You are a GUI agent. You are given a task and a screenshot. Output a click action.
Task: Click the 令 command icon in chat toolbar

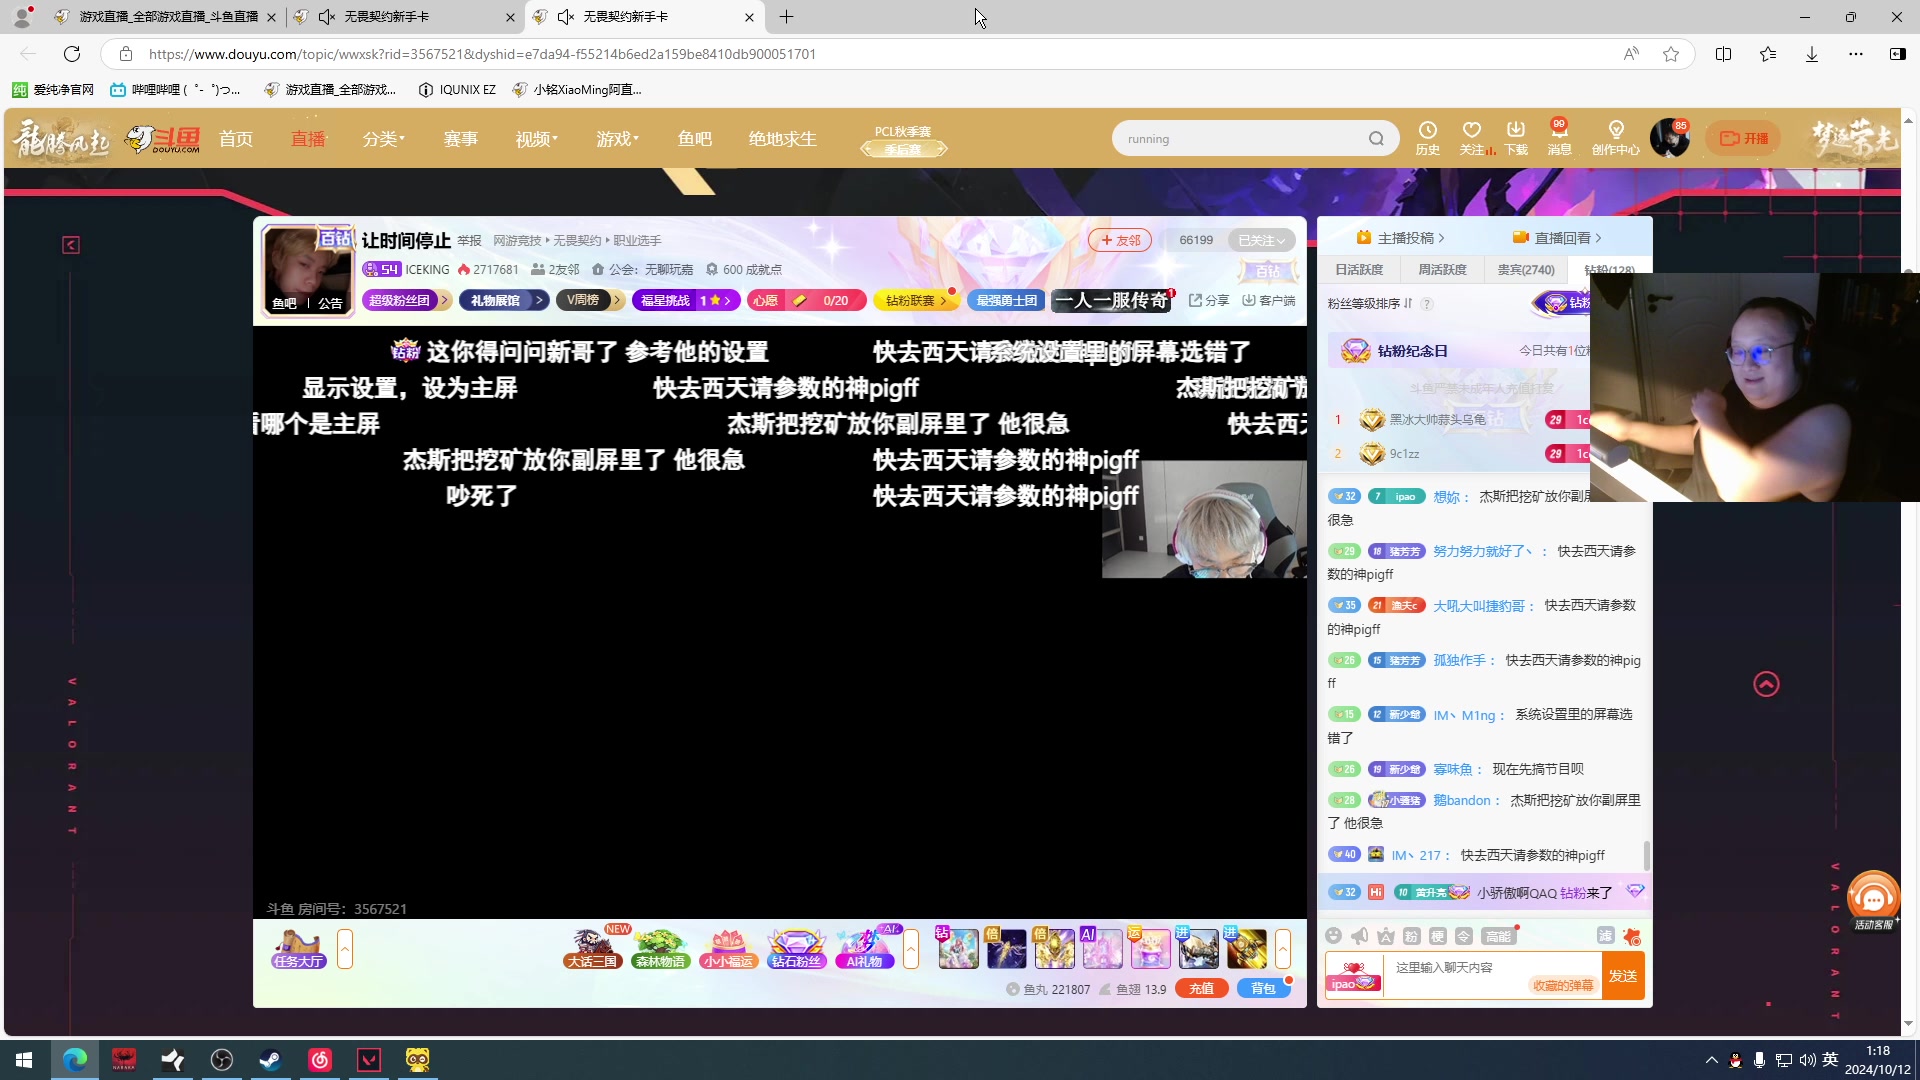coord(1463,936)
